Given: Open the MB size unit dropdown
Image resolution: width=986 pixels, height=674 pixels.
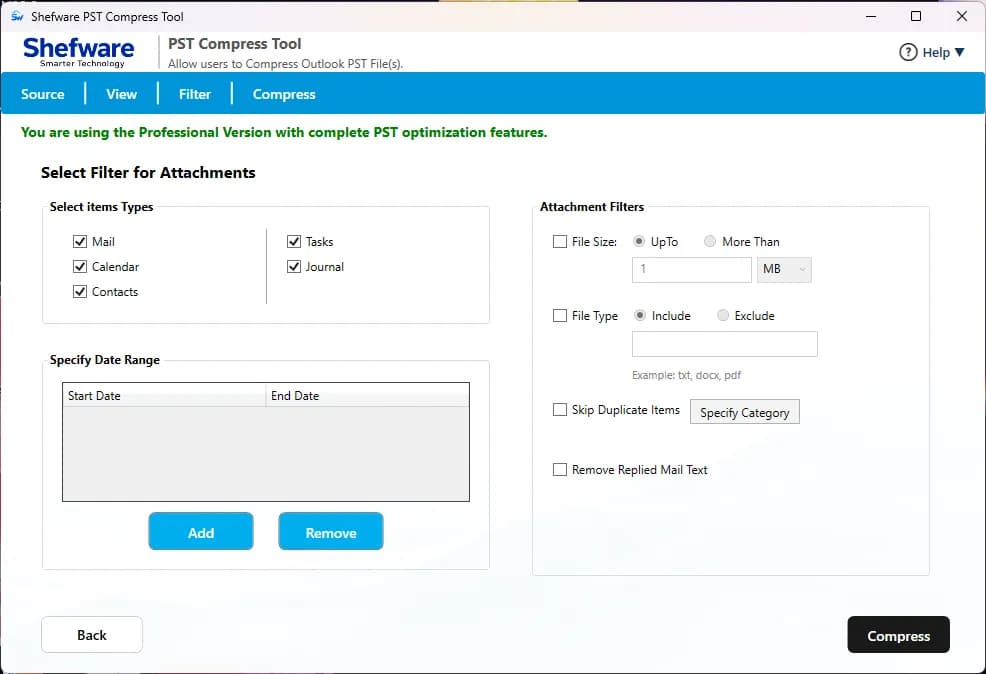Looking at the screenshot, I should (784, 270).
